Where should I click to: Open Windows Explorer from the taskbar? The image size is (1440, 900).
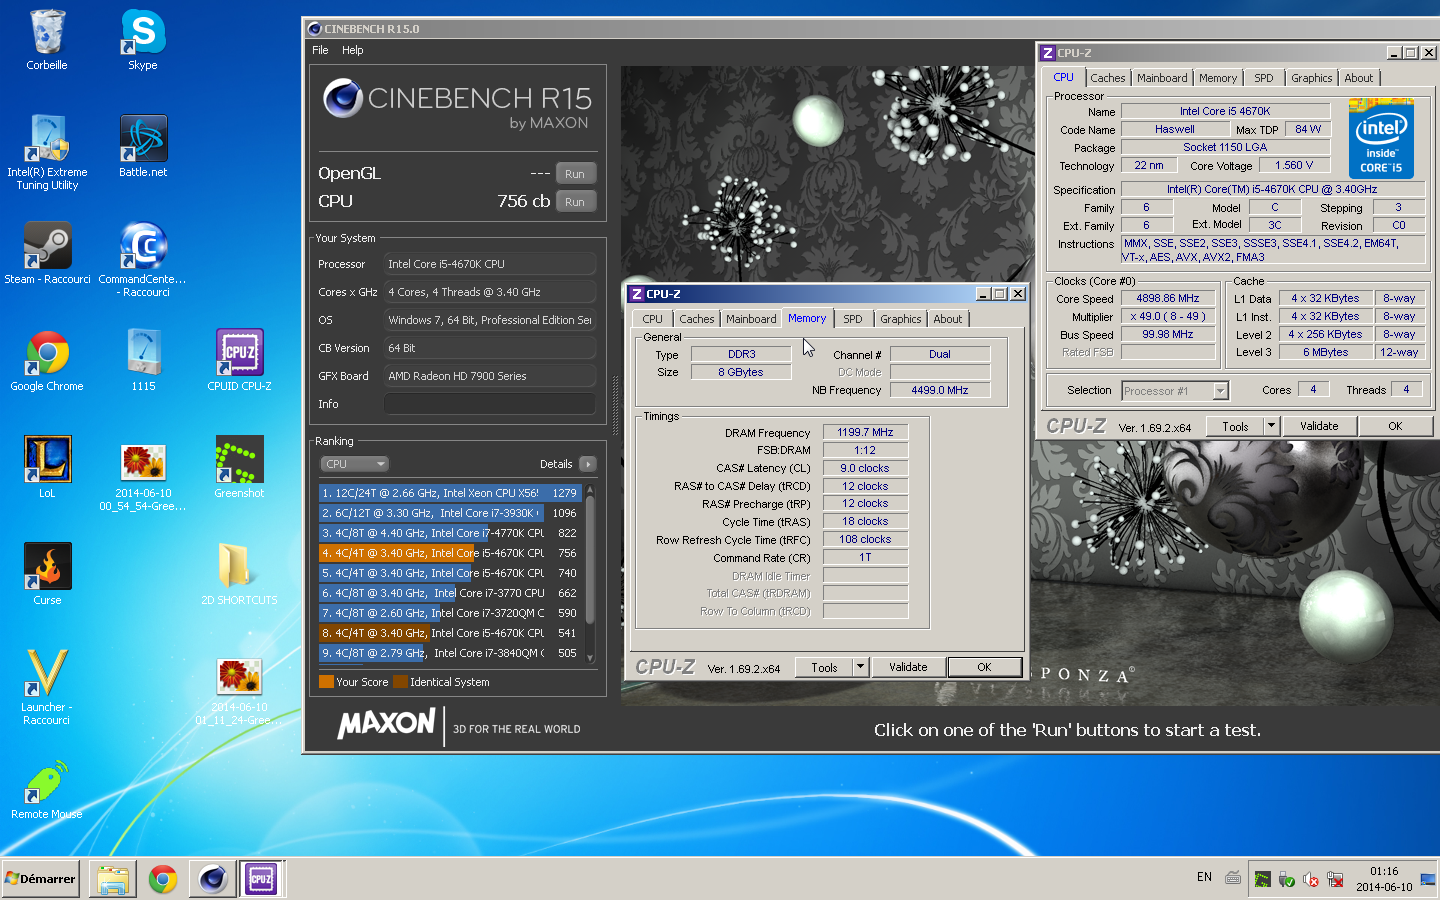click(x=113, y=879)
